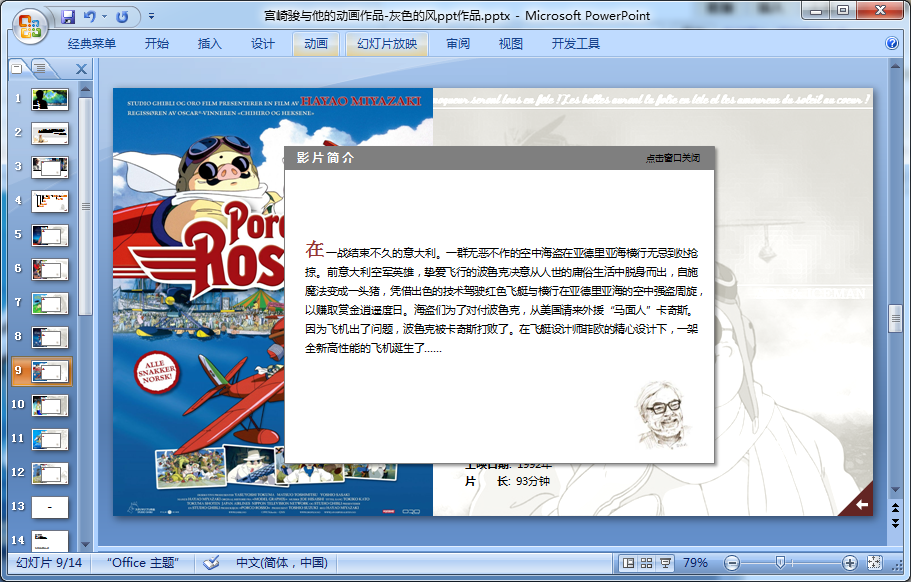
Task: Open the 经典菜单 tab
Action: point(92,44)
